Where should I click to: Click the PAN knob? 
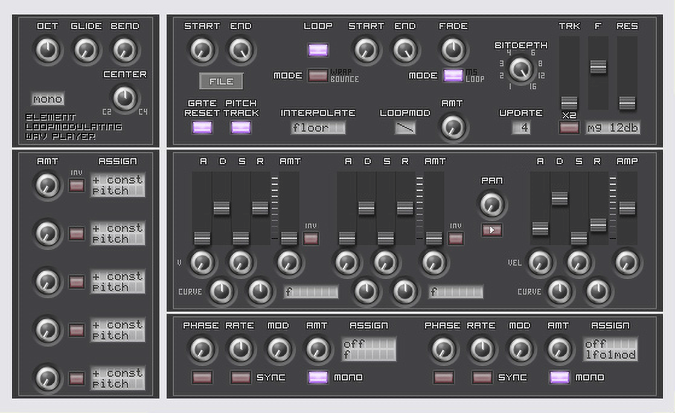(492, 204)
